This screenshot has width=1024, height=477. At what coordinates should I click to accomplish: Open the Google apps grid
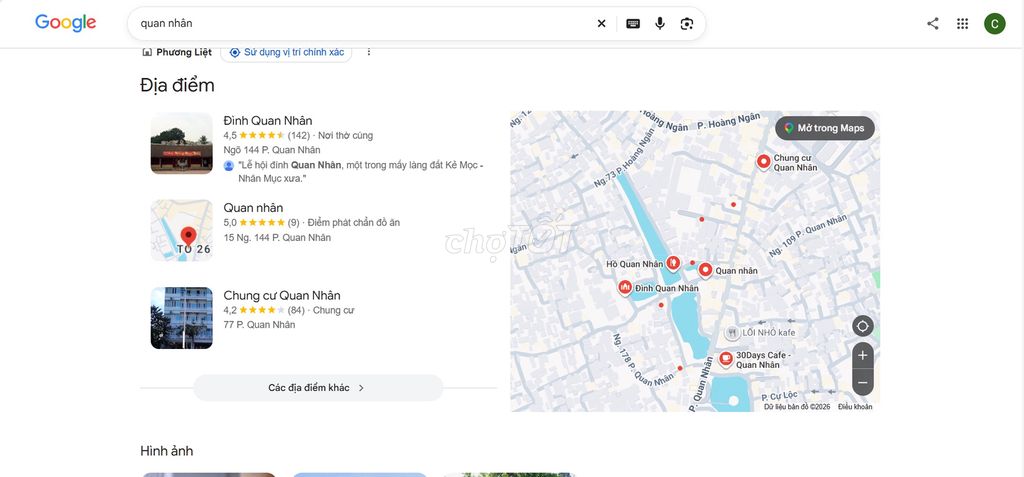(962, 24)
